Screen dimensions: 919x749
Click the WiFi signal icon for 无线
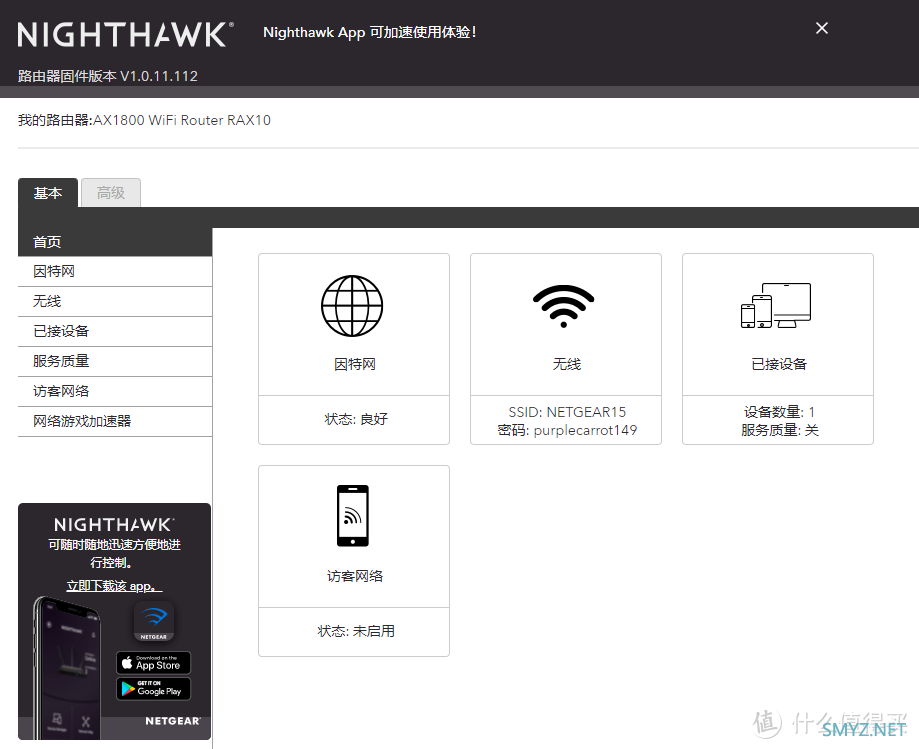pyautogui.click(x=564, y=307)
